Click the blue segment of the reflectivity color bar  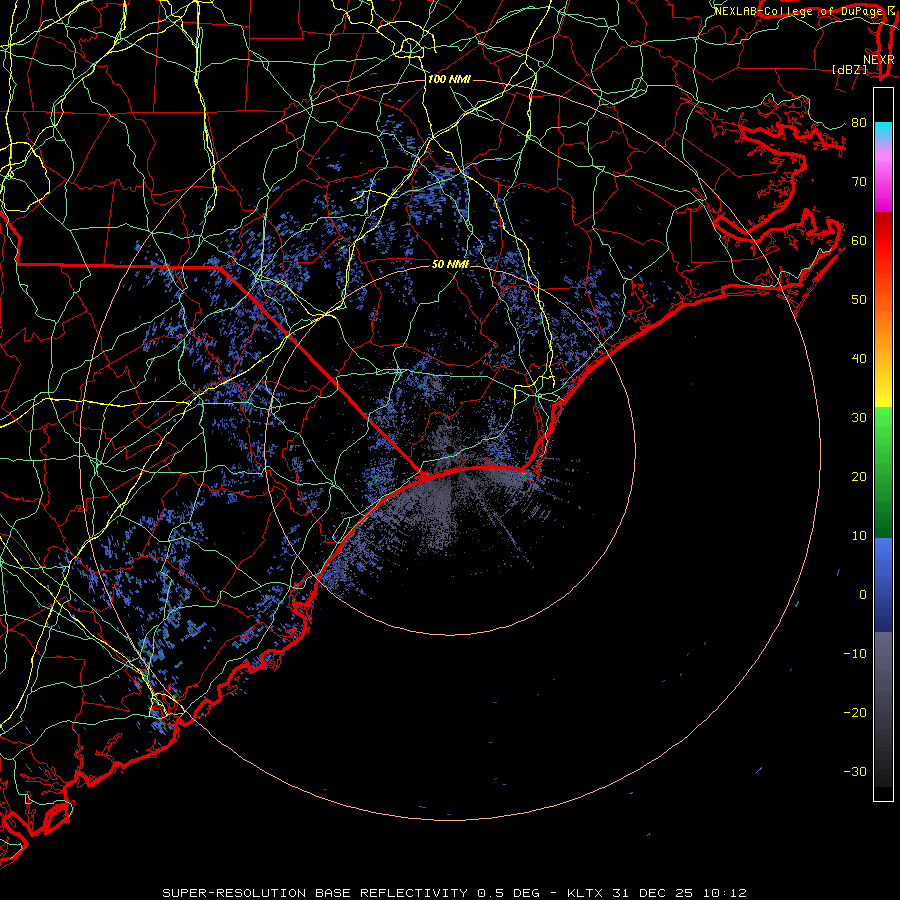tap(883, 585)
